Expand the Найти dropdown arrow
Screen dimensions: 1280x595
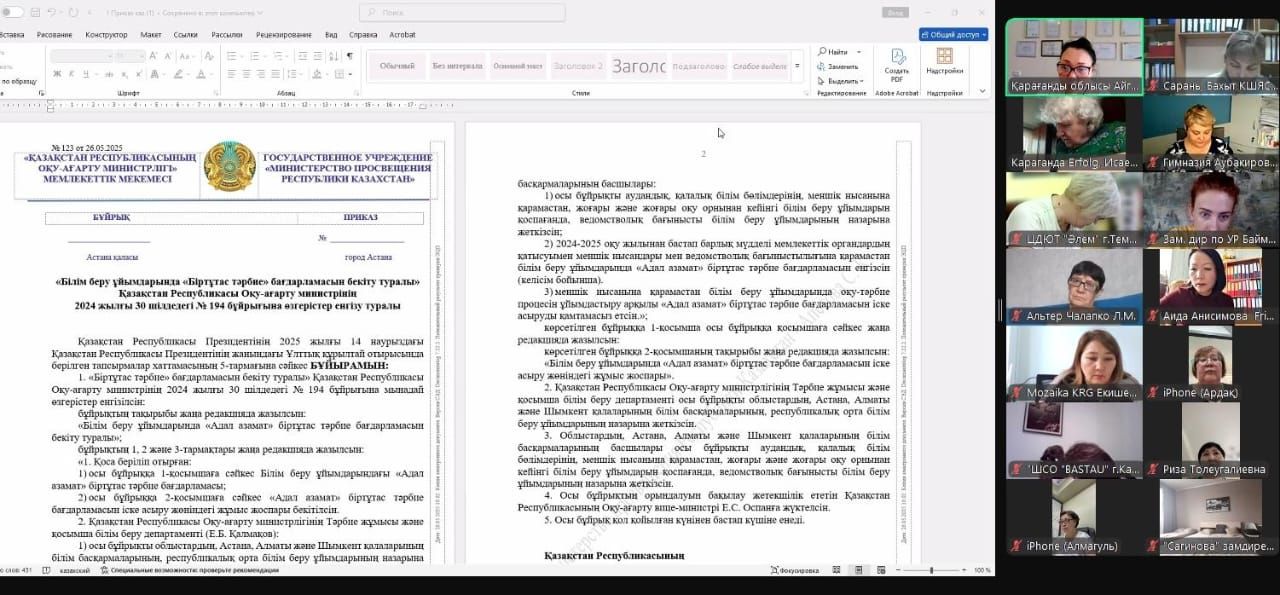point(859,52)
